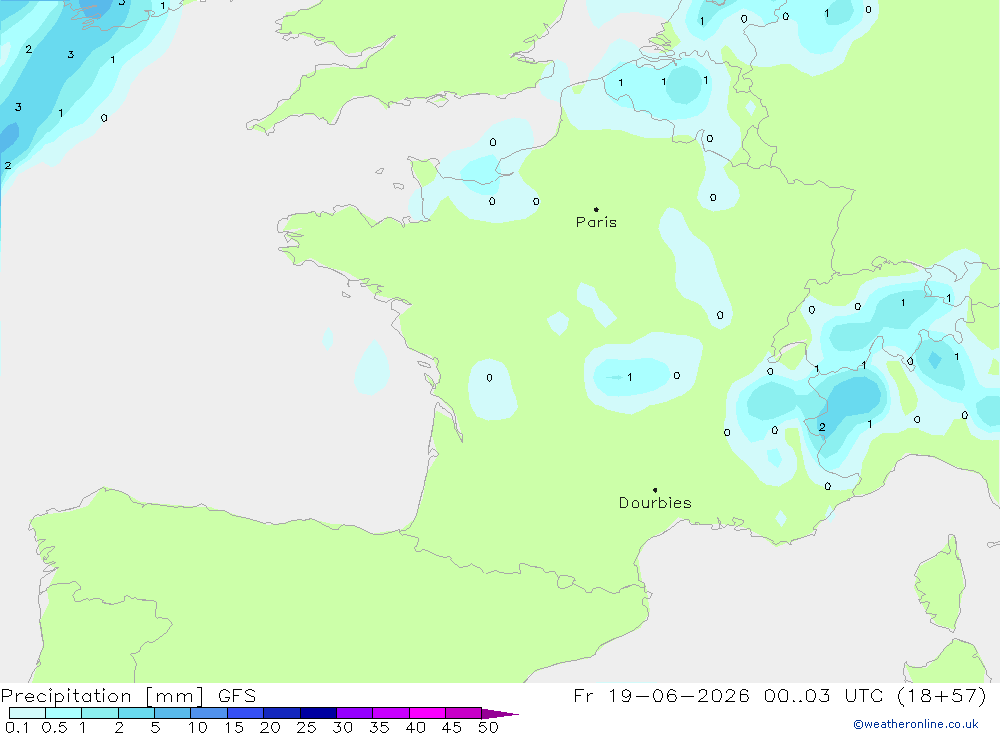This screenshot has width=1000, height=733.
Task: Click the (18+57) model run text
Action: click(x=942, y=695)
